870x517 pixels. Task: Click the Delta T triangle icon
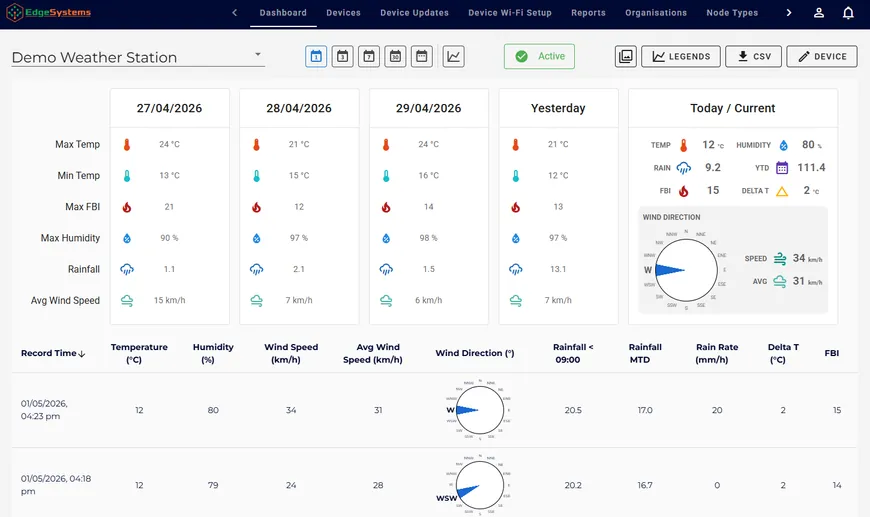click(782, 191)
